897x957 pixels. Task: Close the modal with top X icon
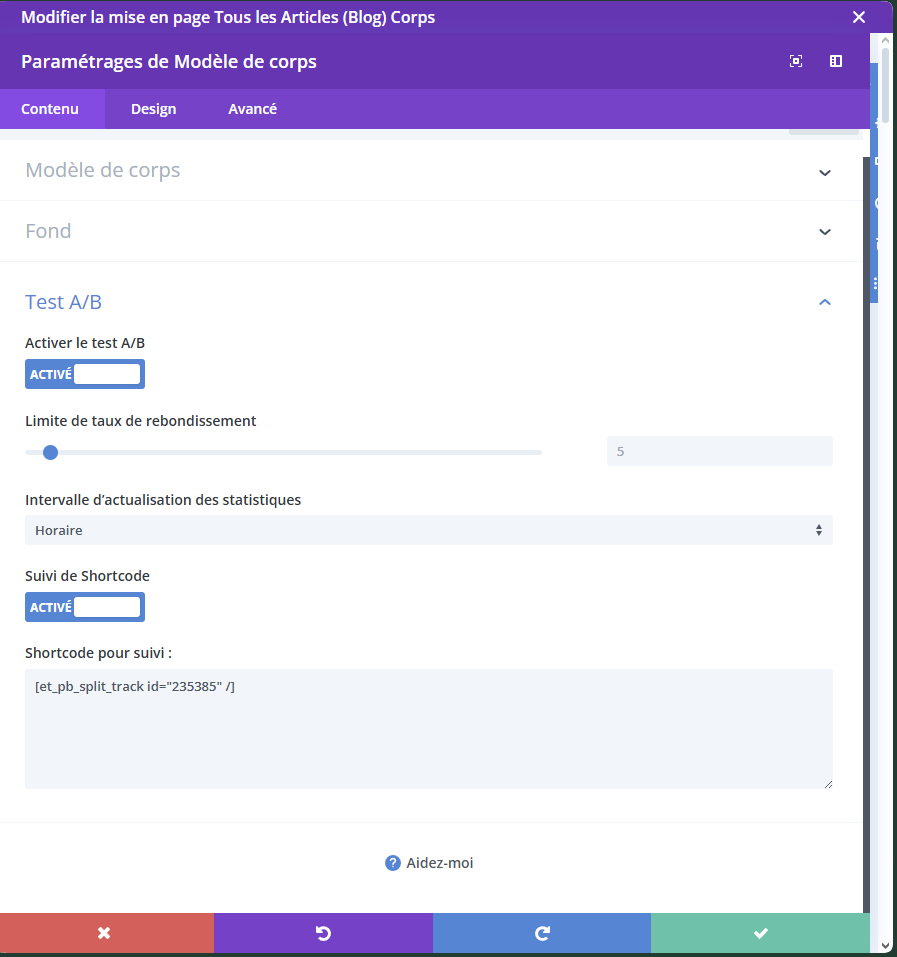pyautogui.click(x=858, y=17)
